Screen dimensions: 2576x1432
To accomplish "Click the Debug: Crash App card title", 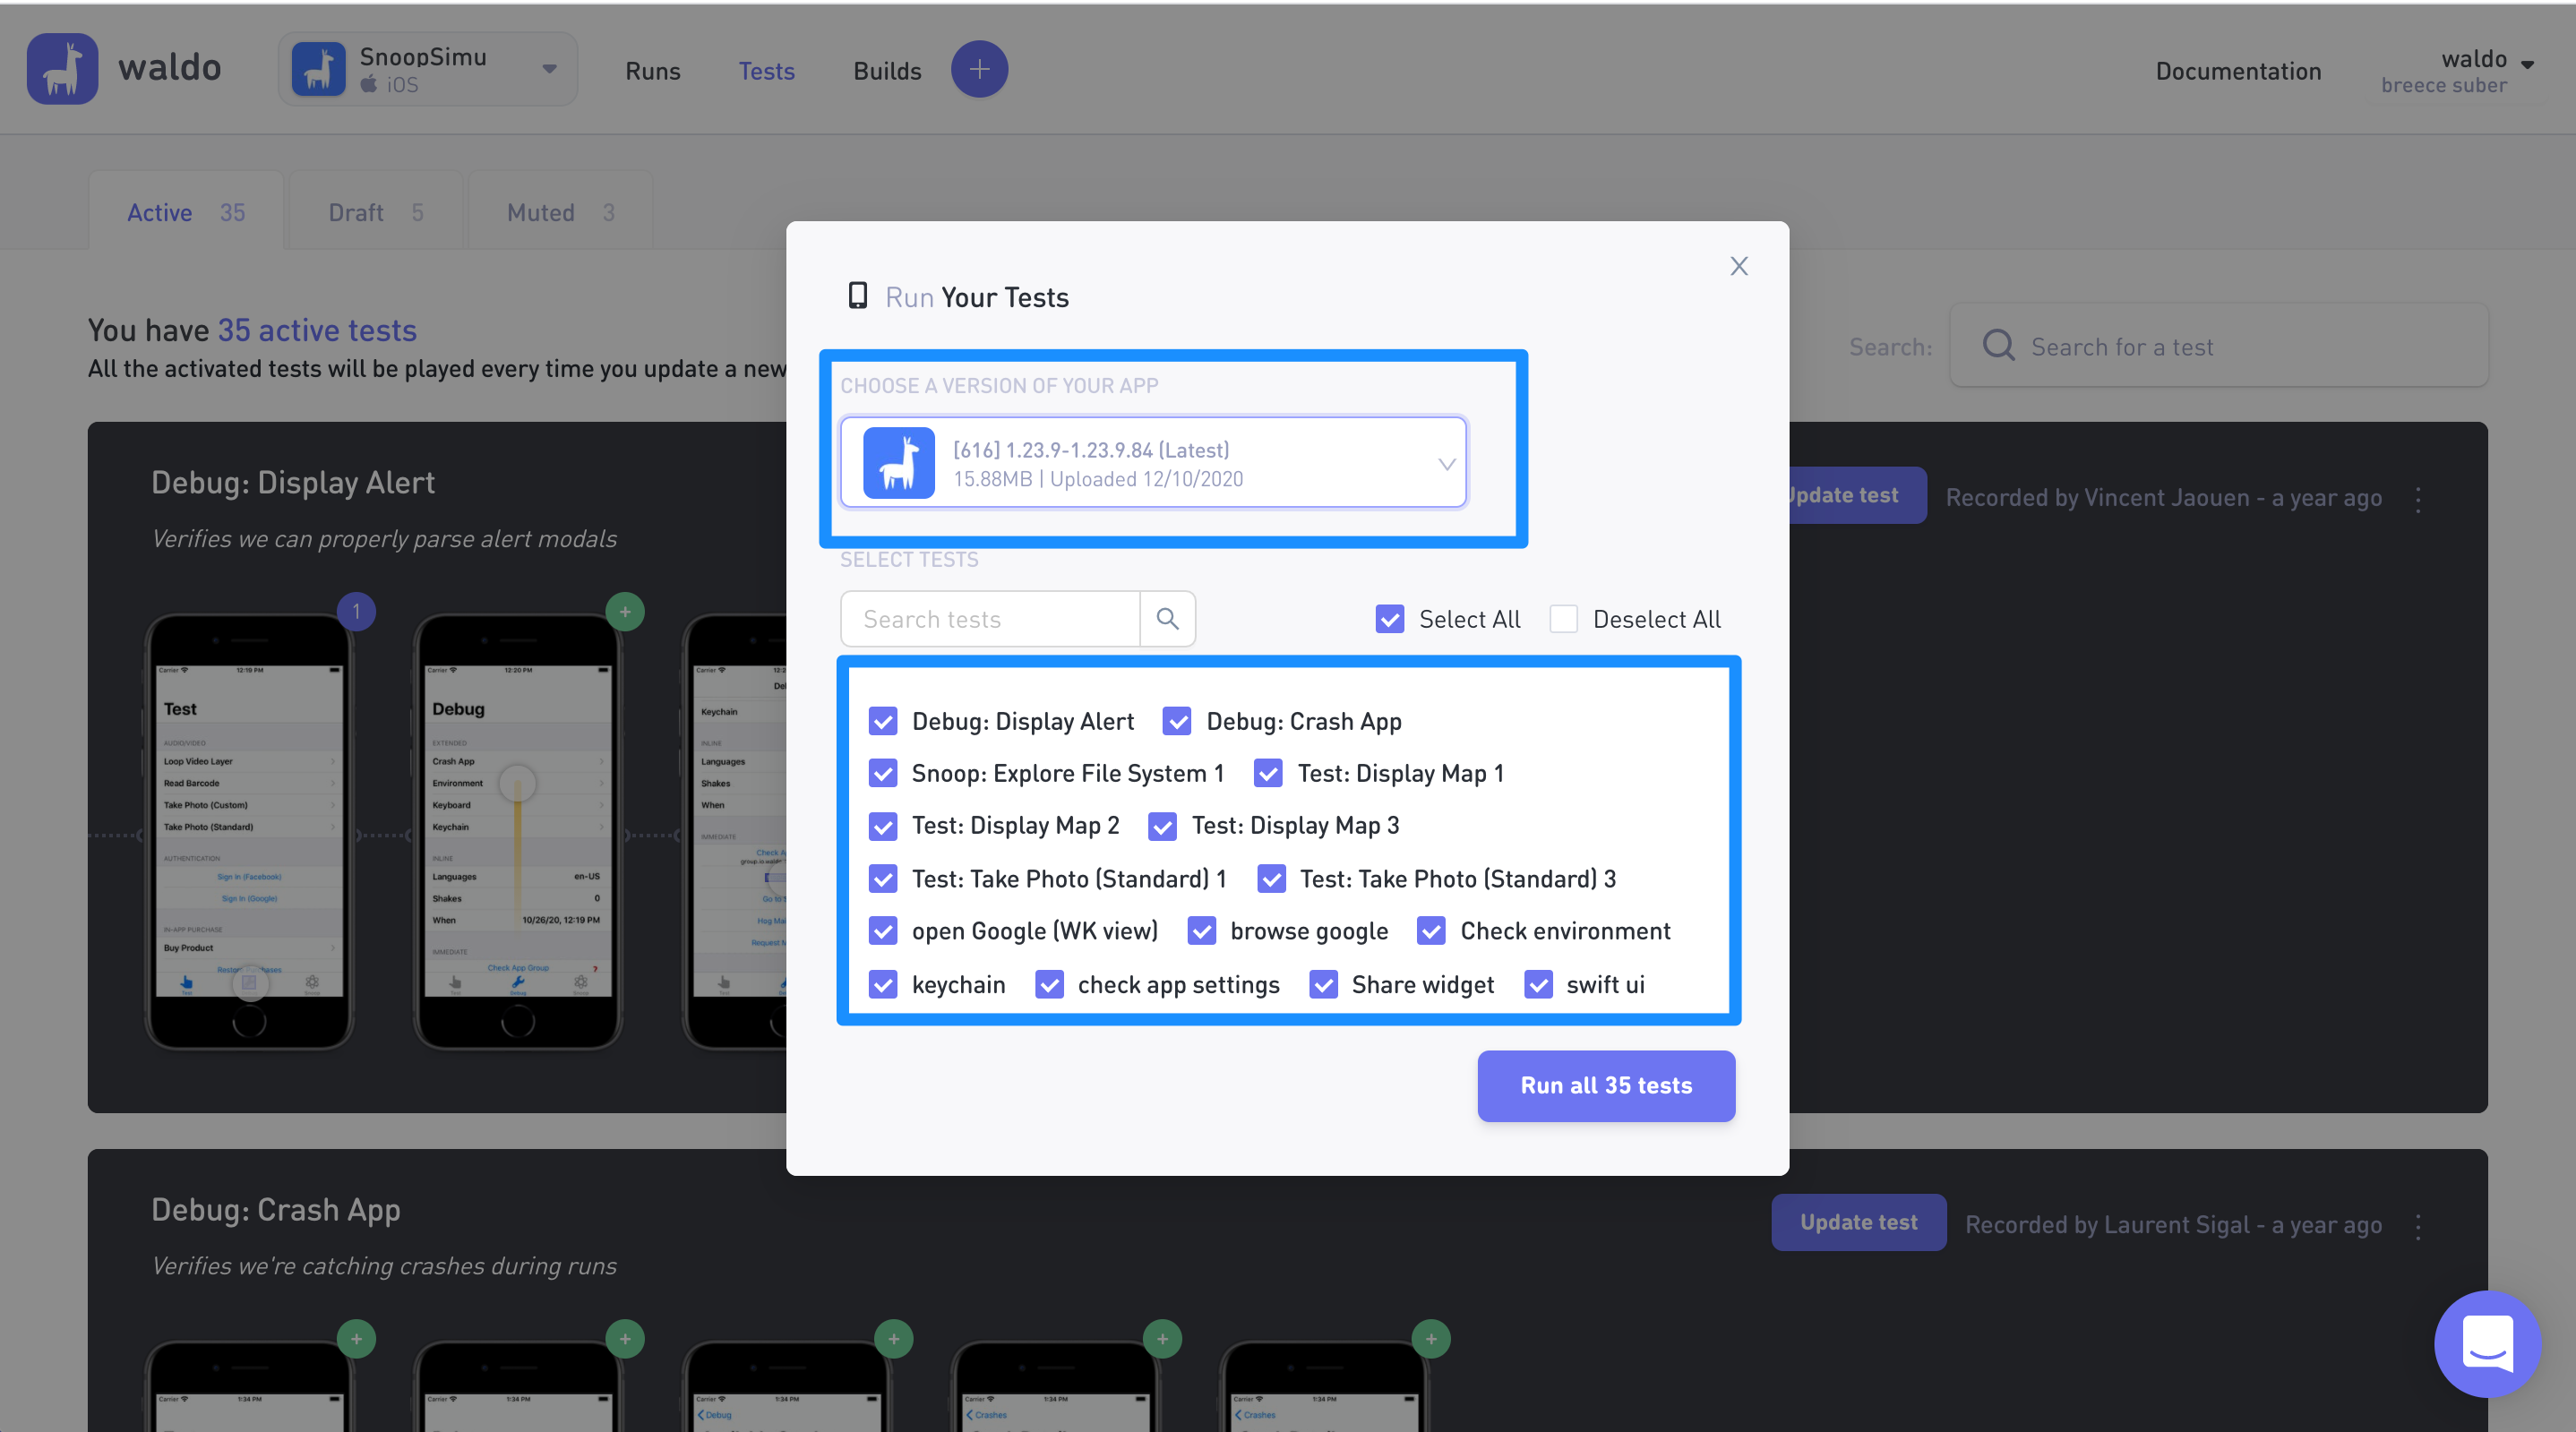I will (x=276, y=1210).
